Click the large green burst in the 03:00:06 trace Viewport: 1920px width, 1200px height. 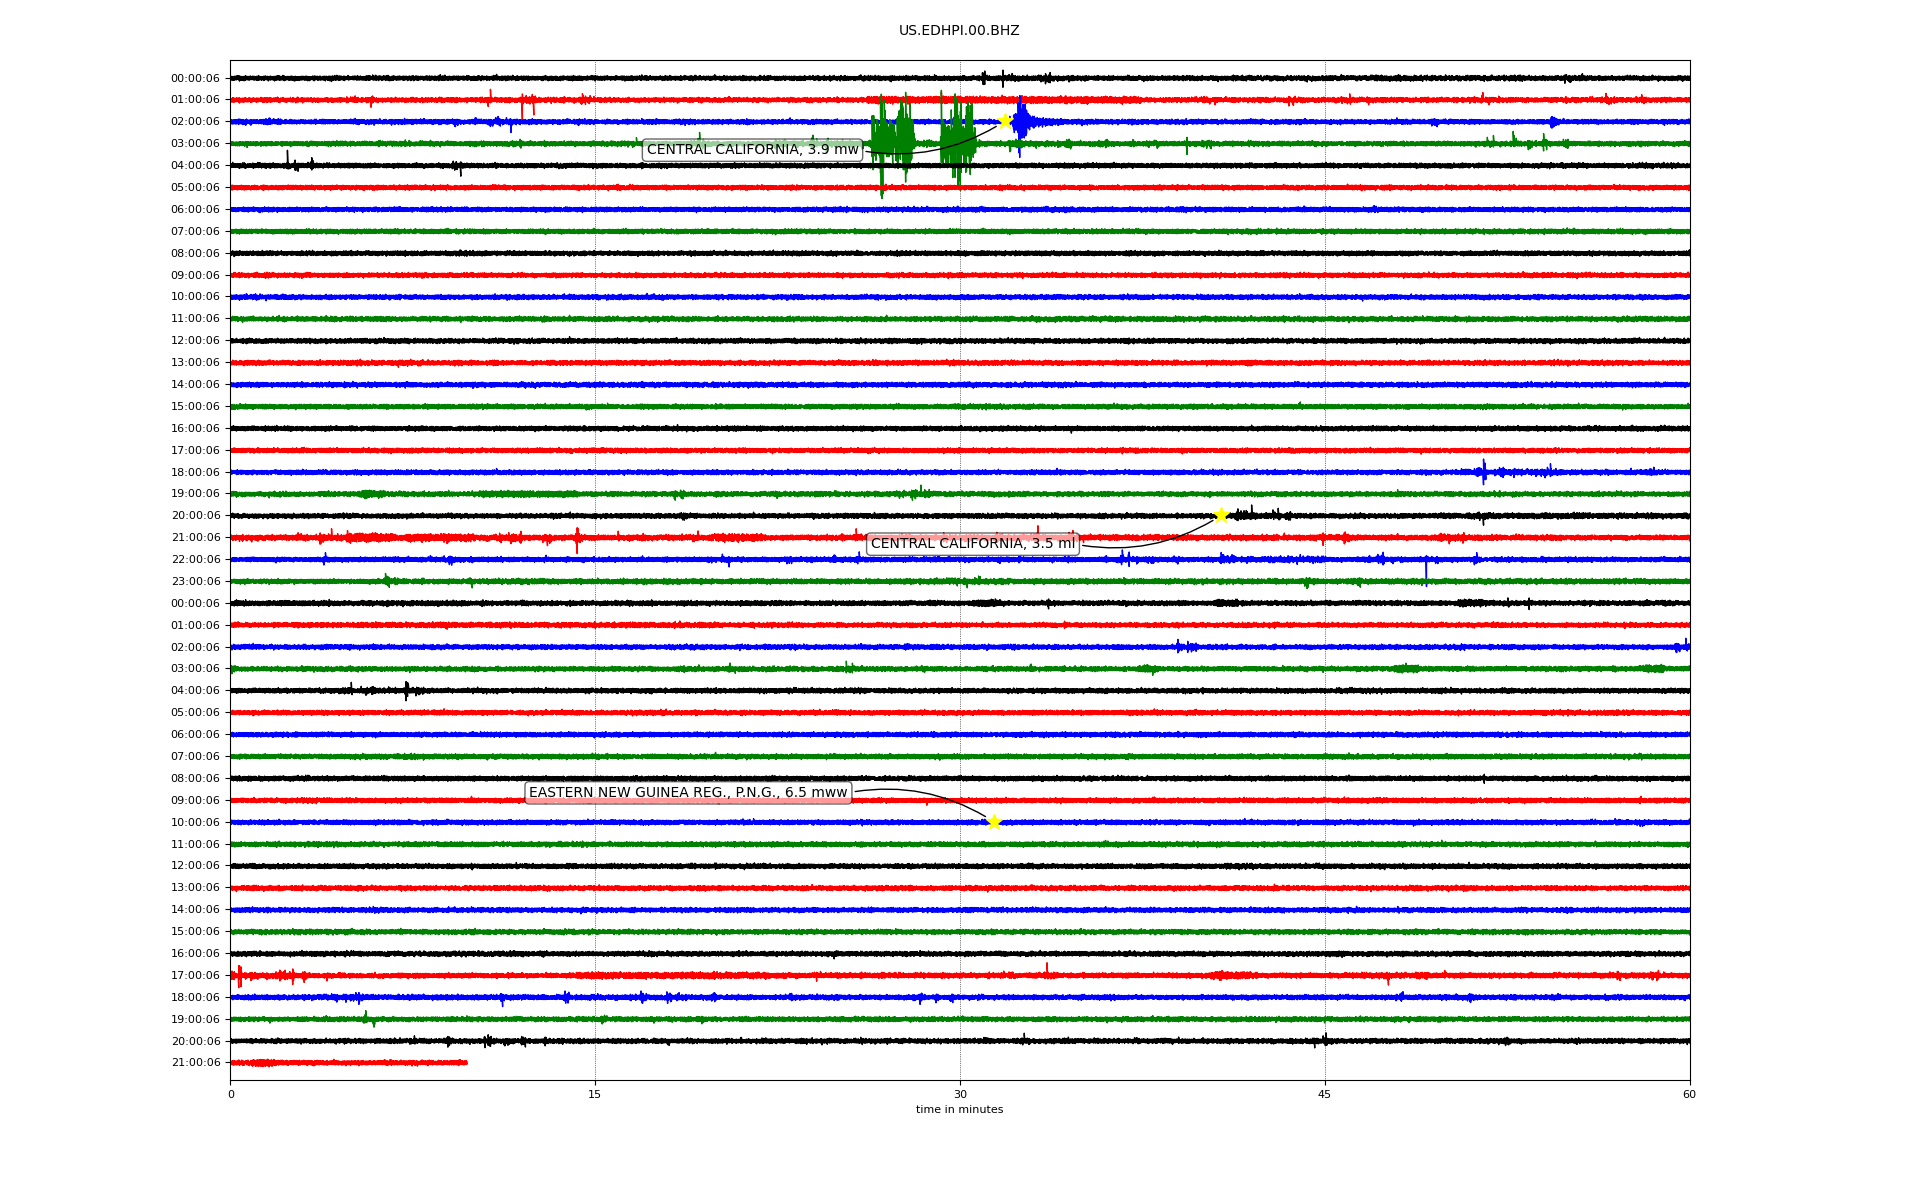coord(893,143)
